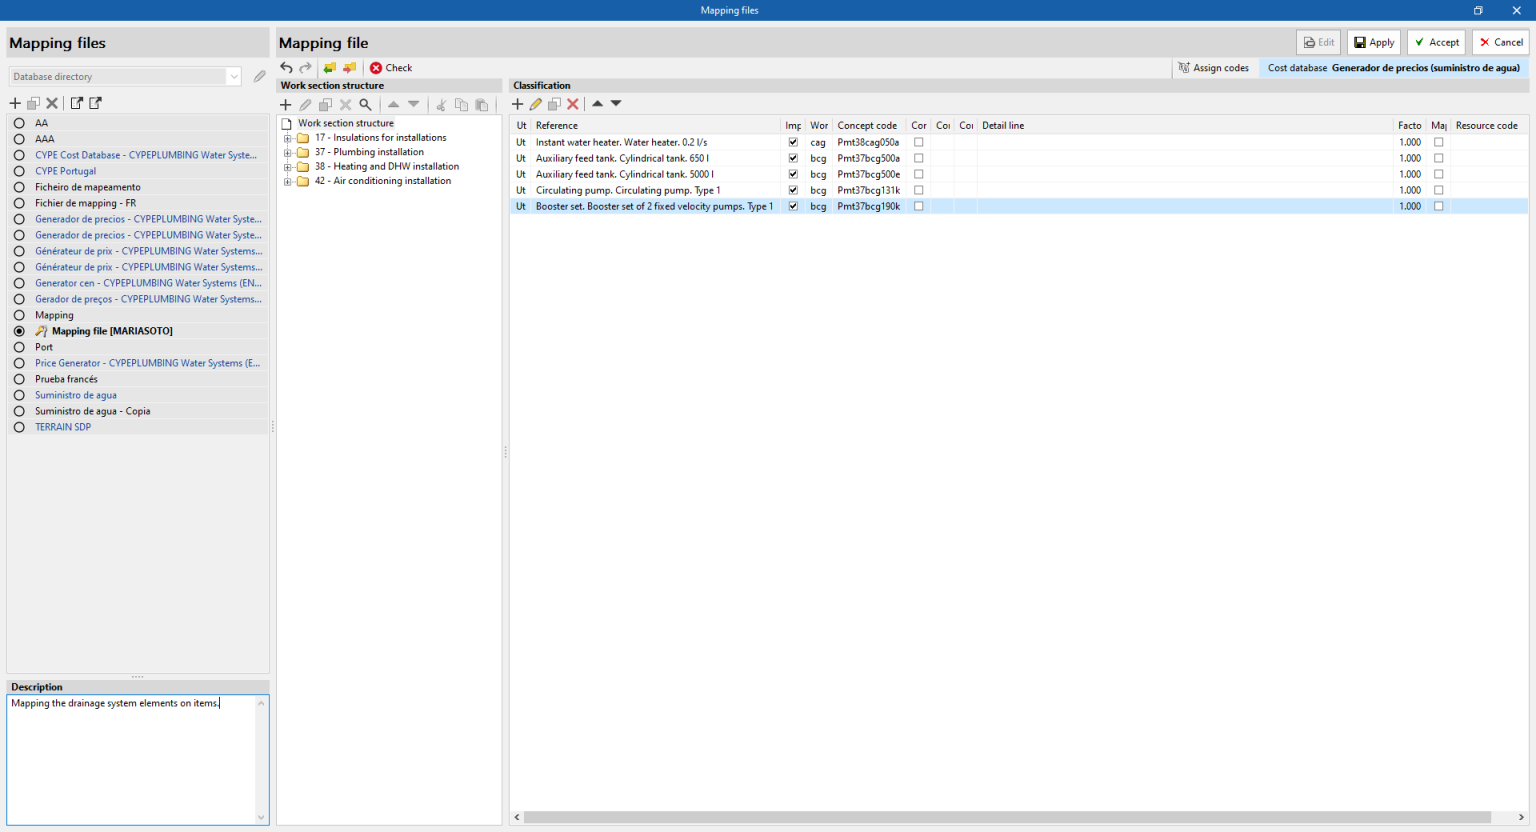Click the Facto column header

pos(1410,126)
